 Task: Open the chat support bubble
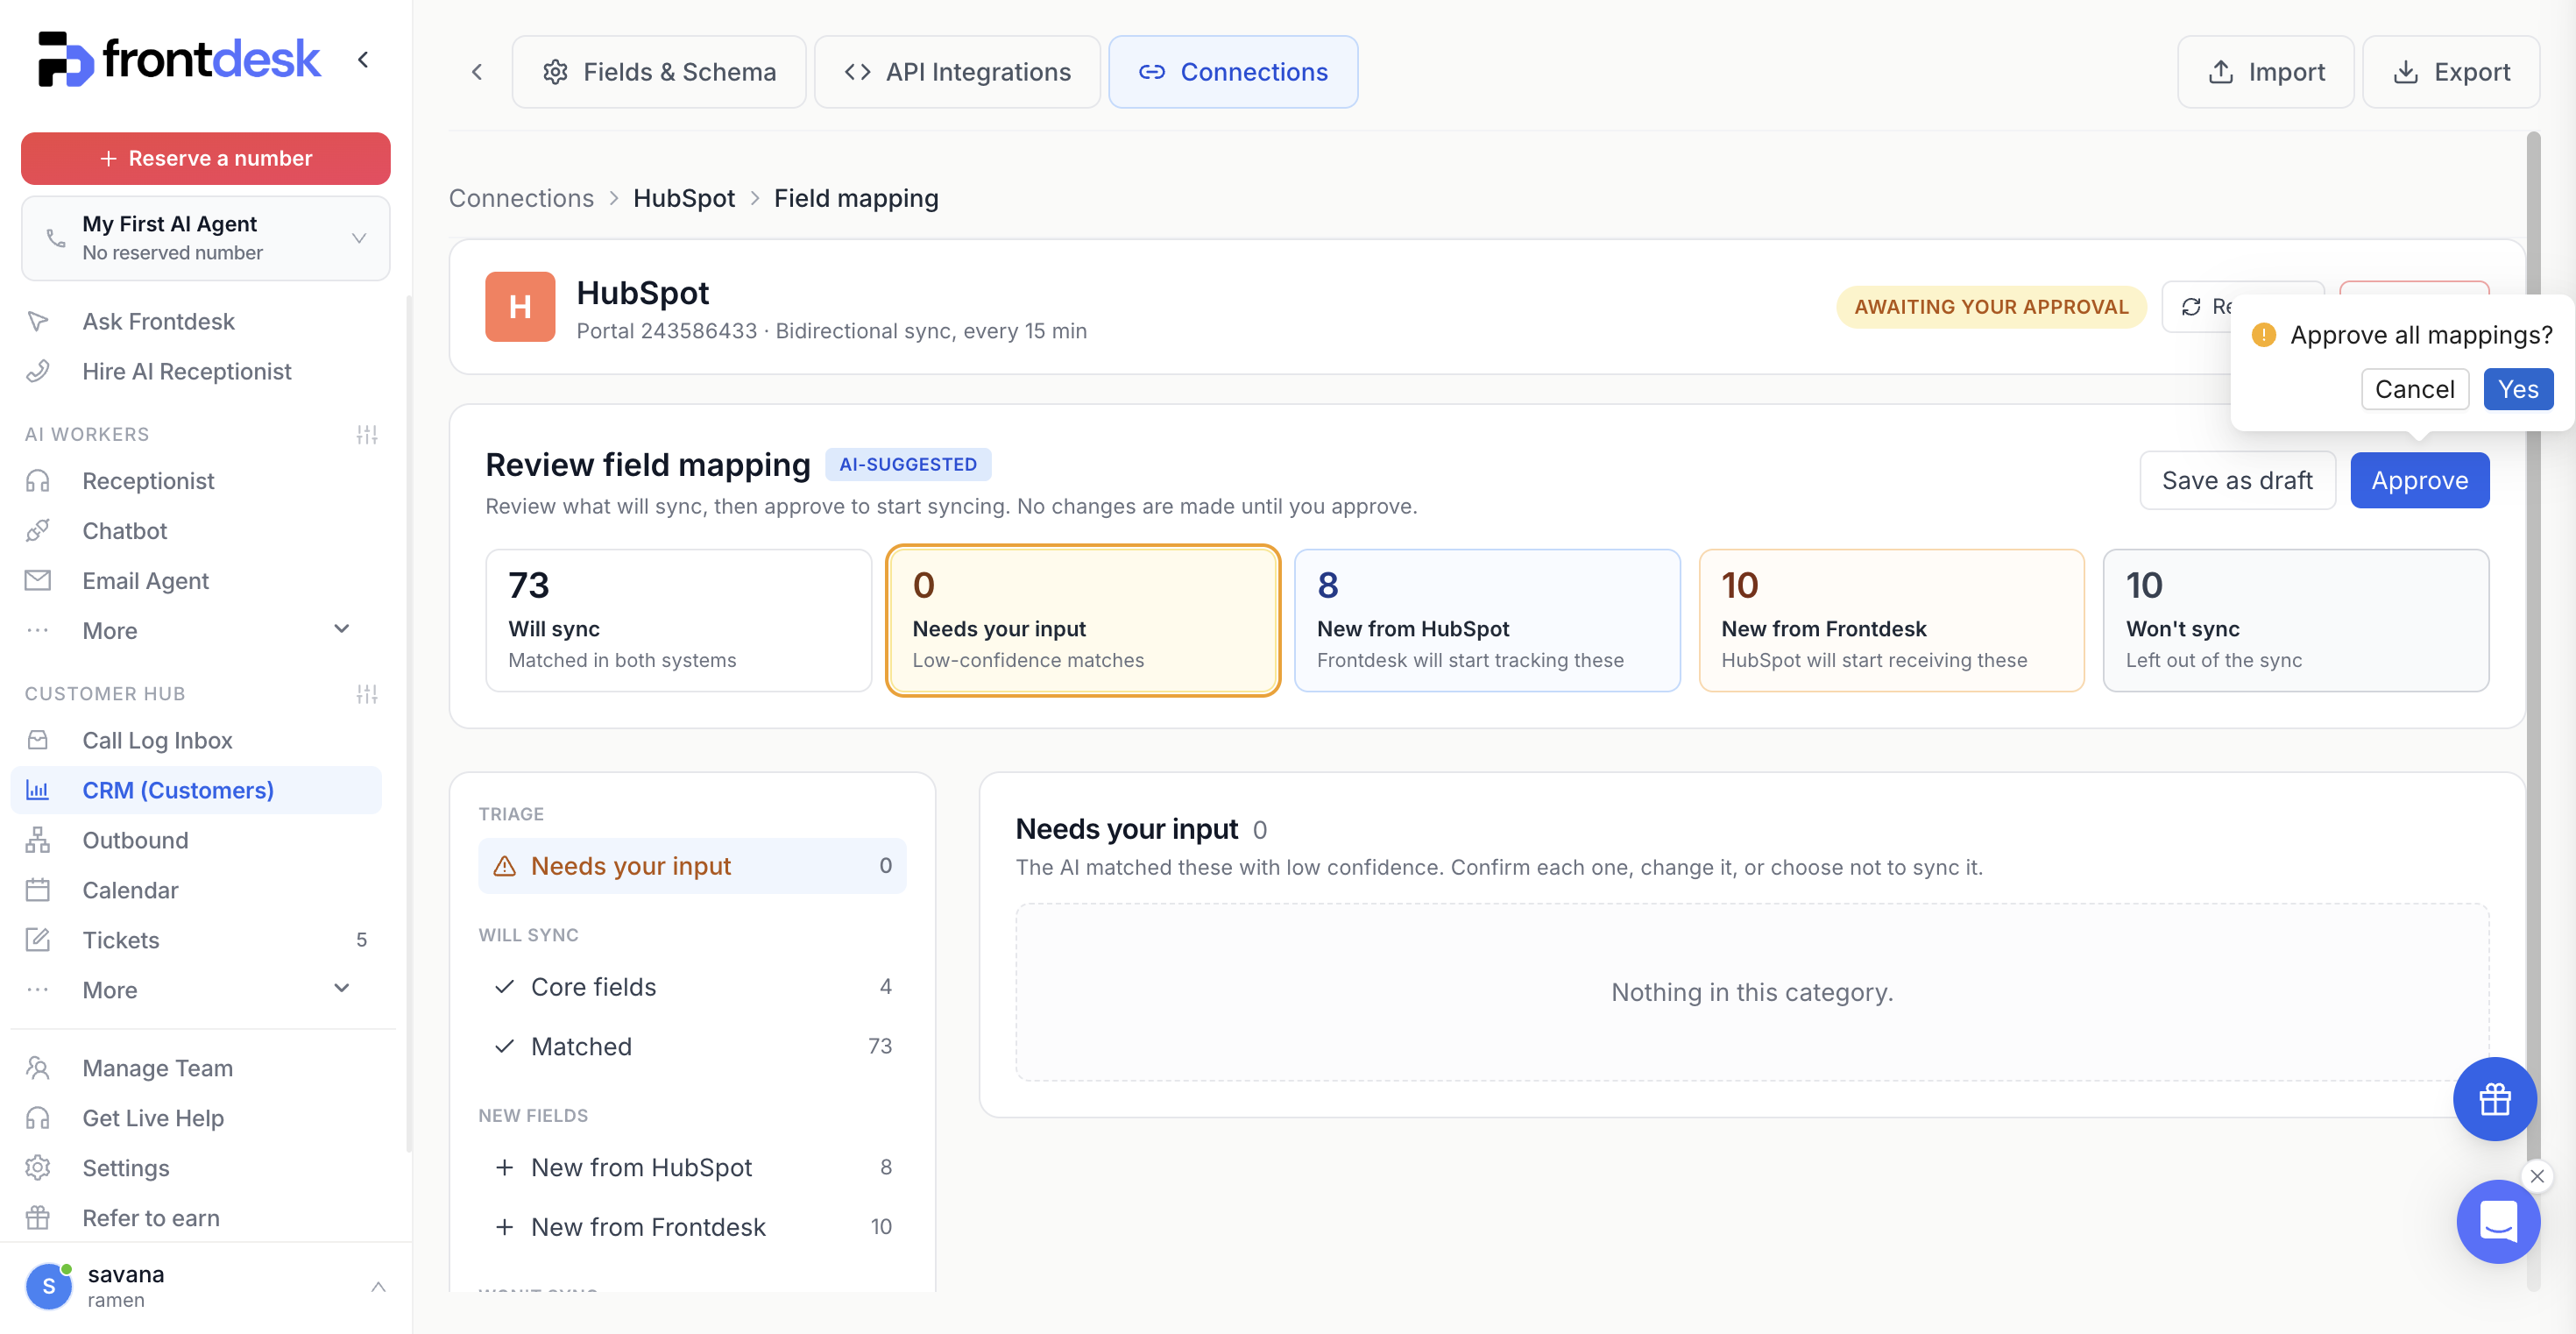tap(2498, 1221)
